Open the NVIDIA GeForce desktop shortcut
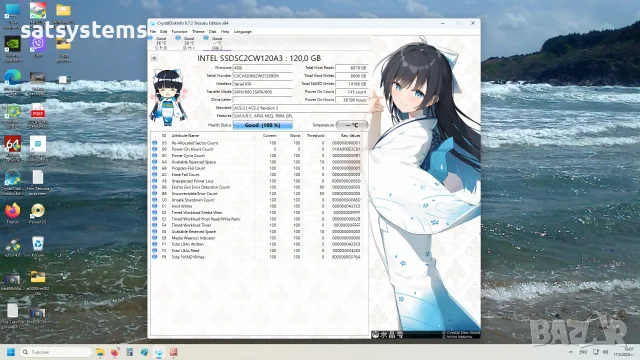This screenshot has height=360, width=640. coord(13,49)
